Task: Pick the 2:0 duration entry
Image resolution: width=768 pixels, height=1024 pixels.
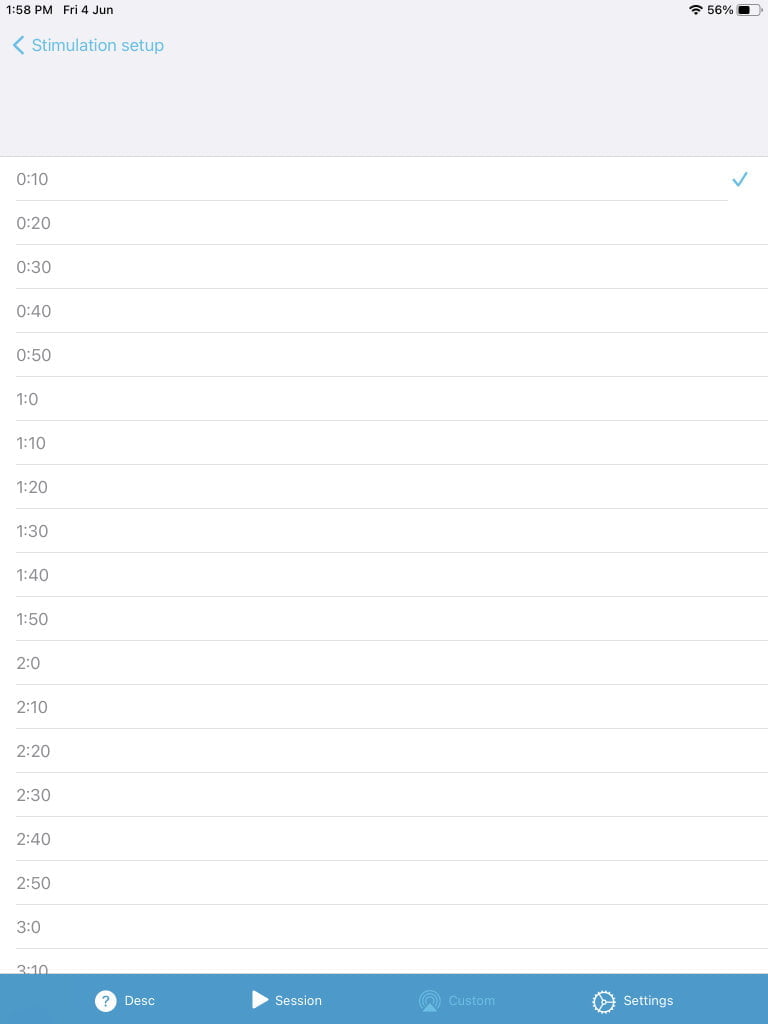Action: pyautogui.click(x=384, y=663)
